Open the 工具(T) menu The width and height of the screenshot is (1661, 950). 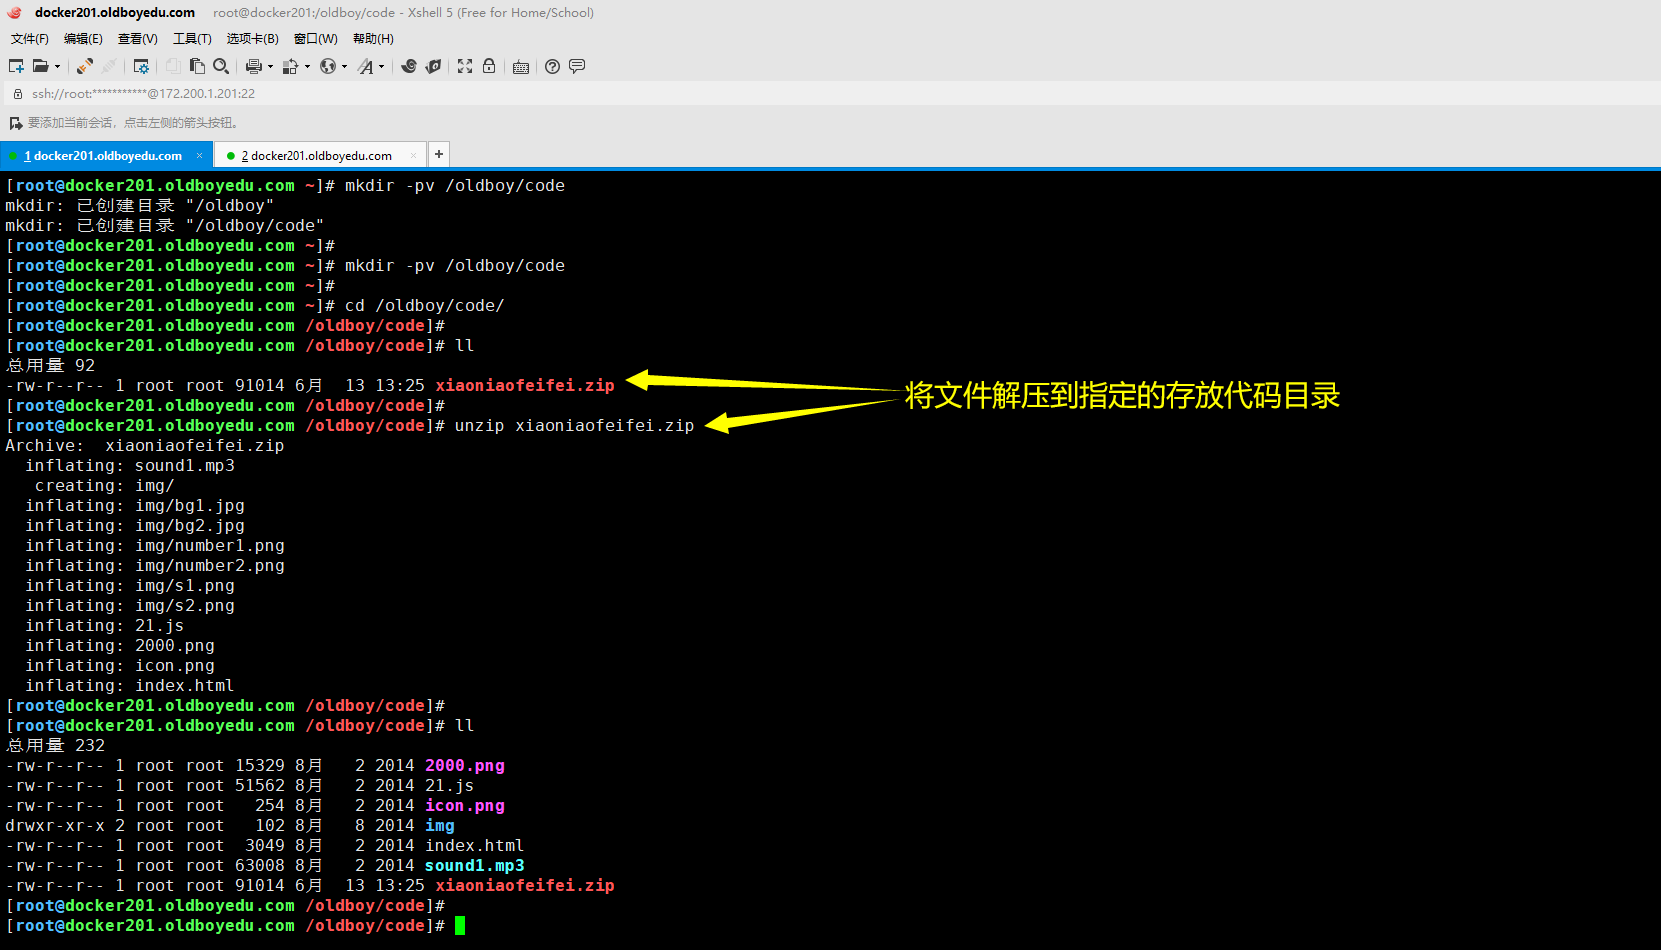pos(192,38)
